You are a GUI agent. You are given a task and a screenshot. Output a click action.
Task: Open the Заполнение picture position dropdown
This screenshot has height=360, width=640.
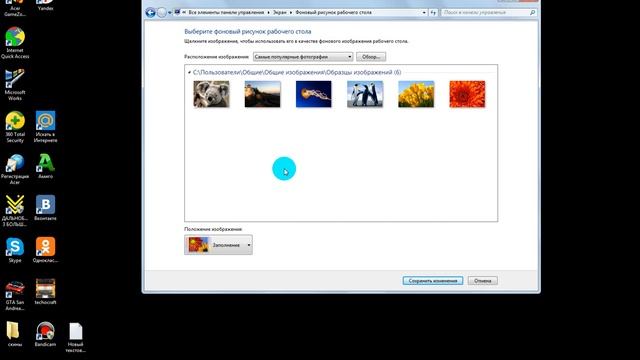(218, 245)
